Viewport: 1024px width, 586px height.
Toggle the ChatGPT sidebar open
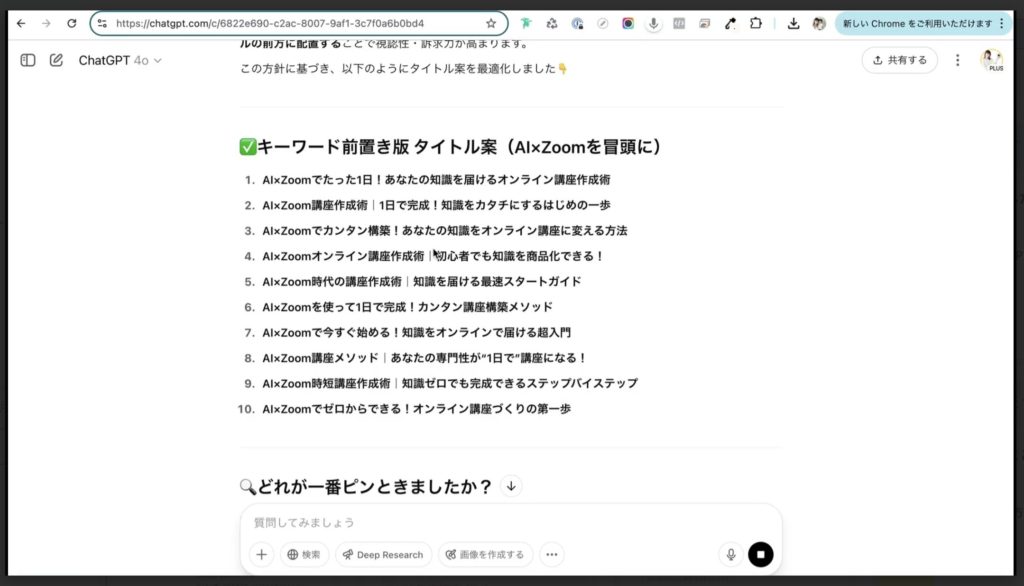(27, 60)
